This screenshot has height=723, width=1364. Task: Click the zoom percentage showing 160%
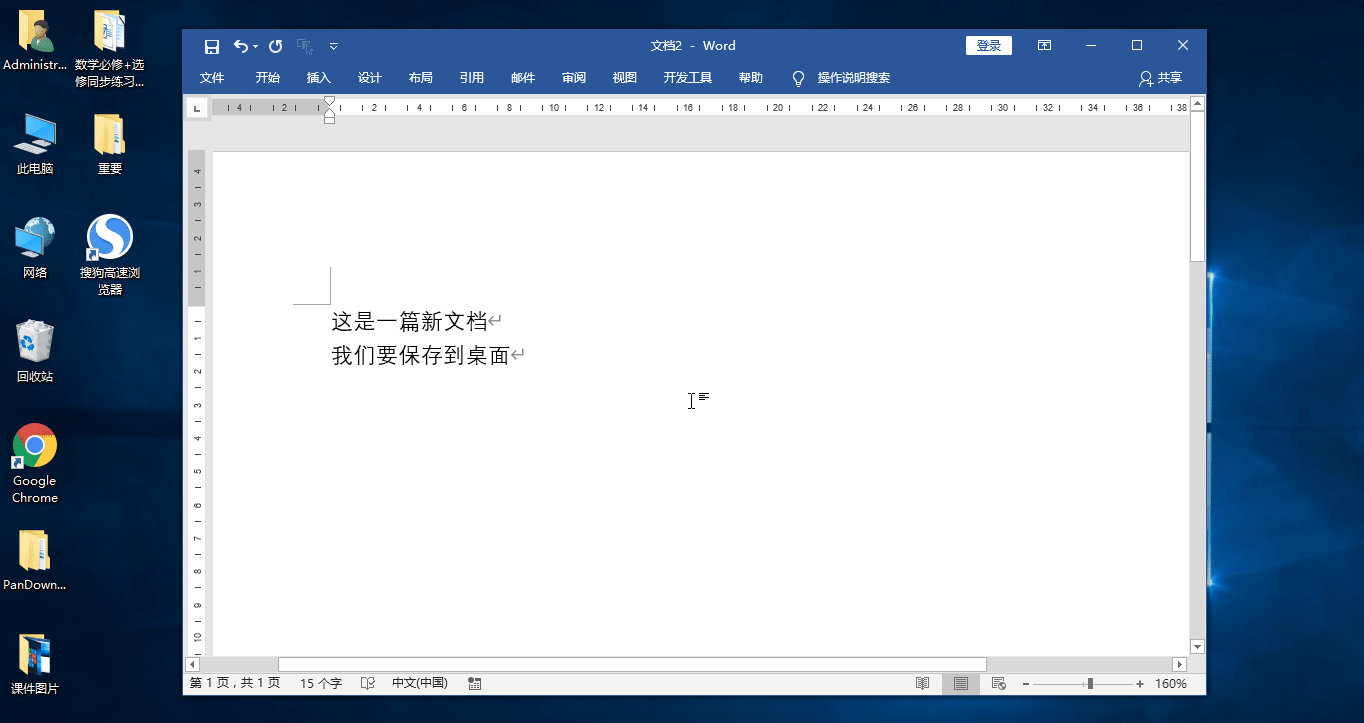[x=1170, y=683]
